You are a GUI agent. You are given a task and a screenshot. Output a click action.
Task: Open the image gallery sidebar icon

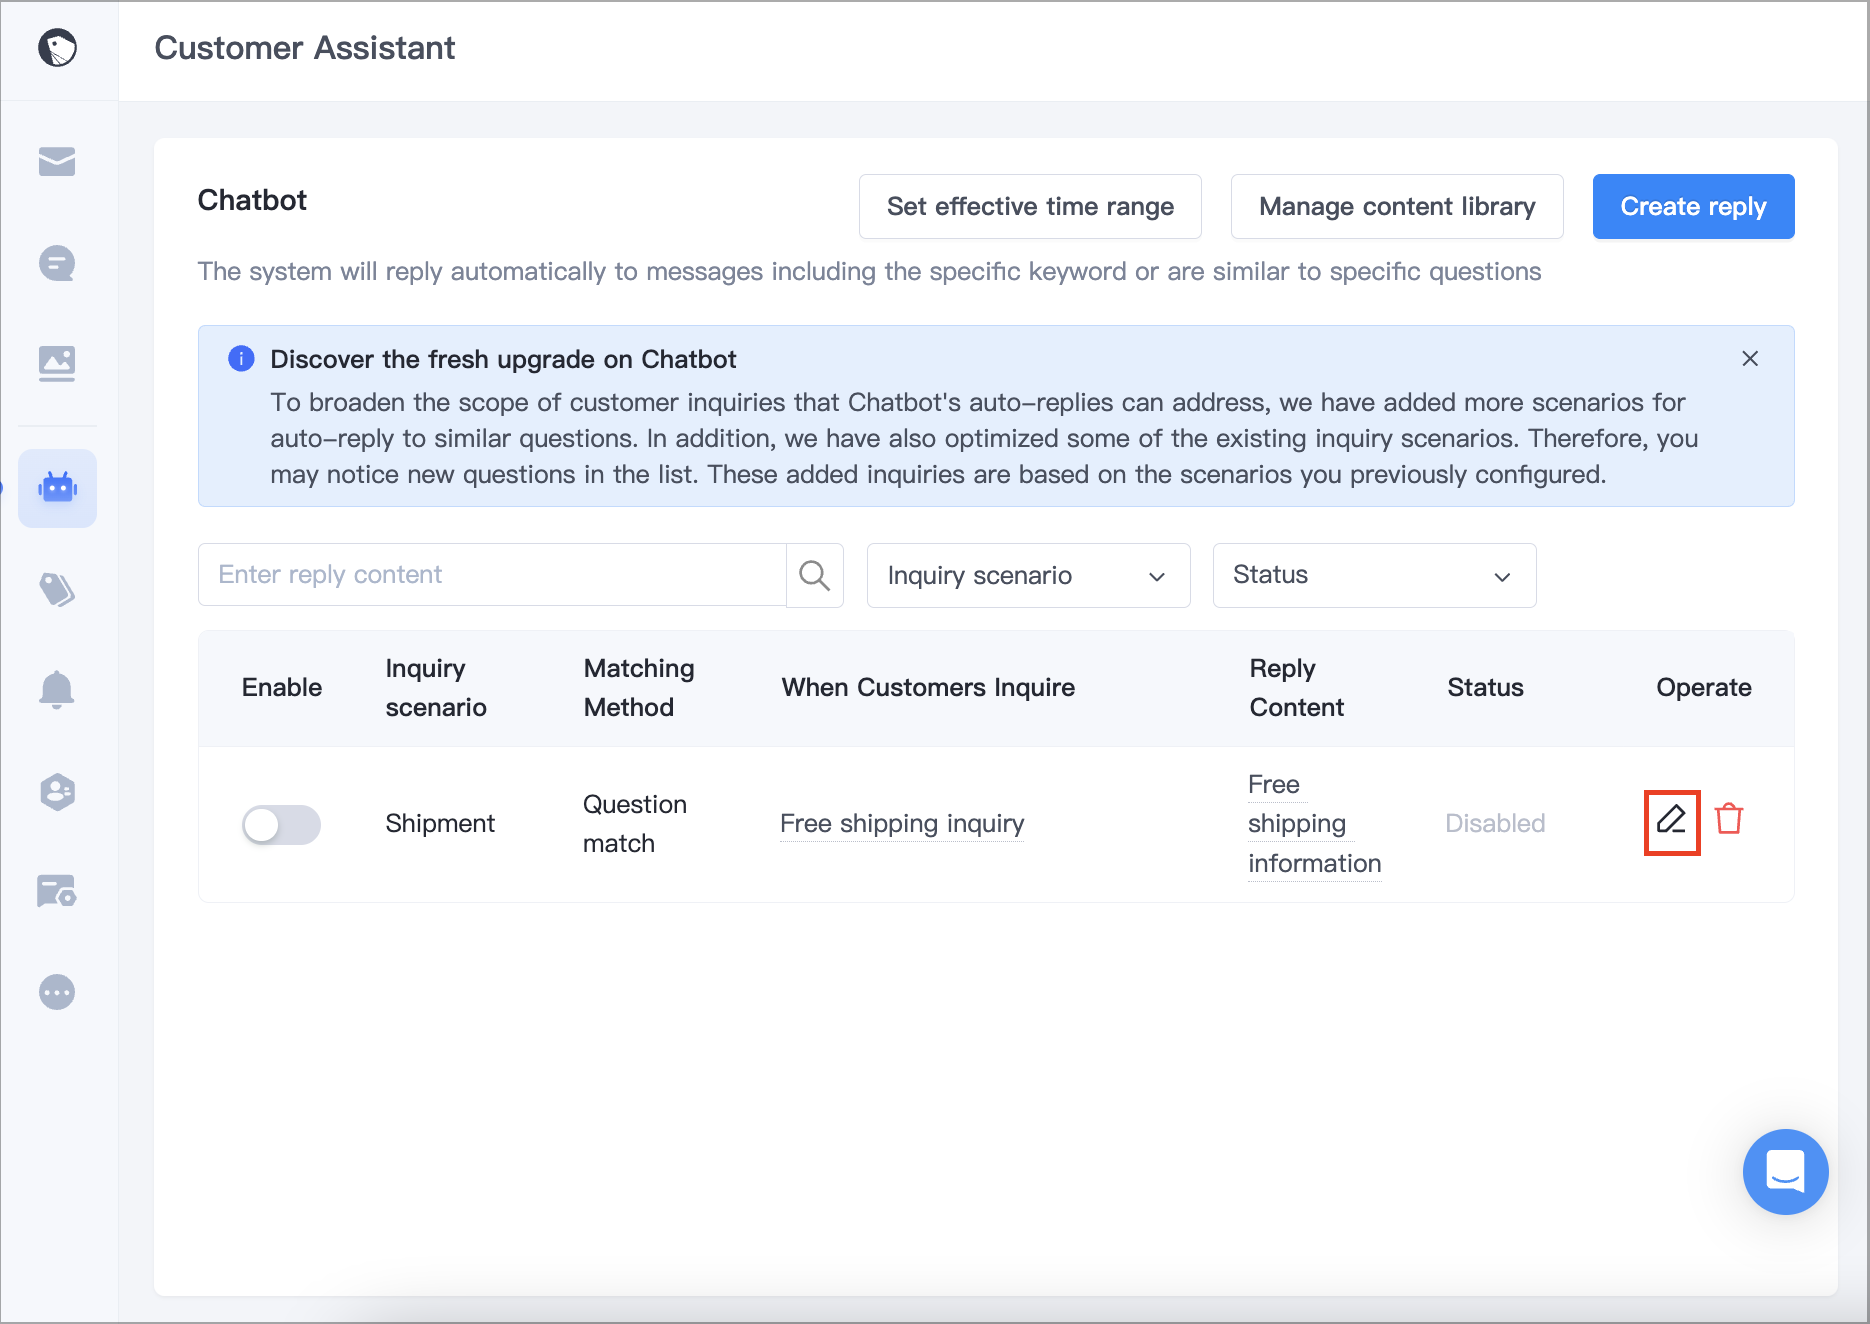[57, 363]
